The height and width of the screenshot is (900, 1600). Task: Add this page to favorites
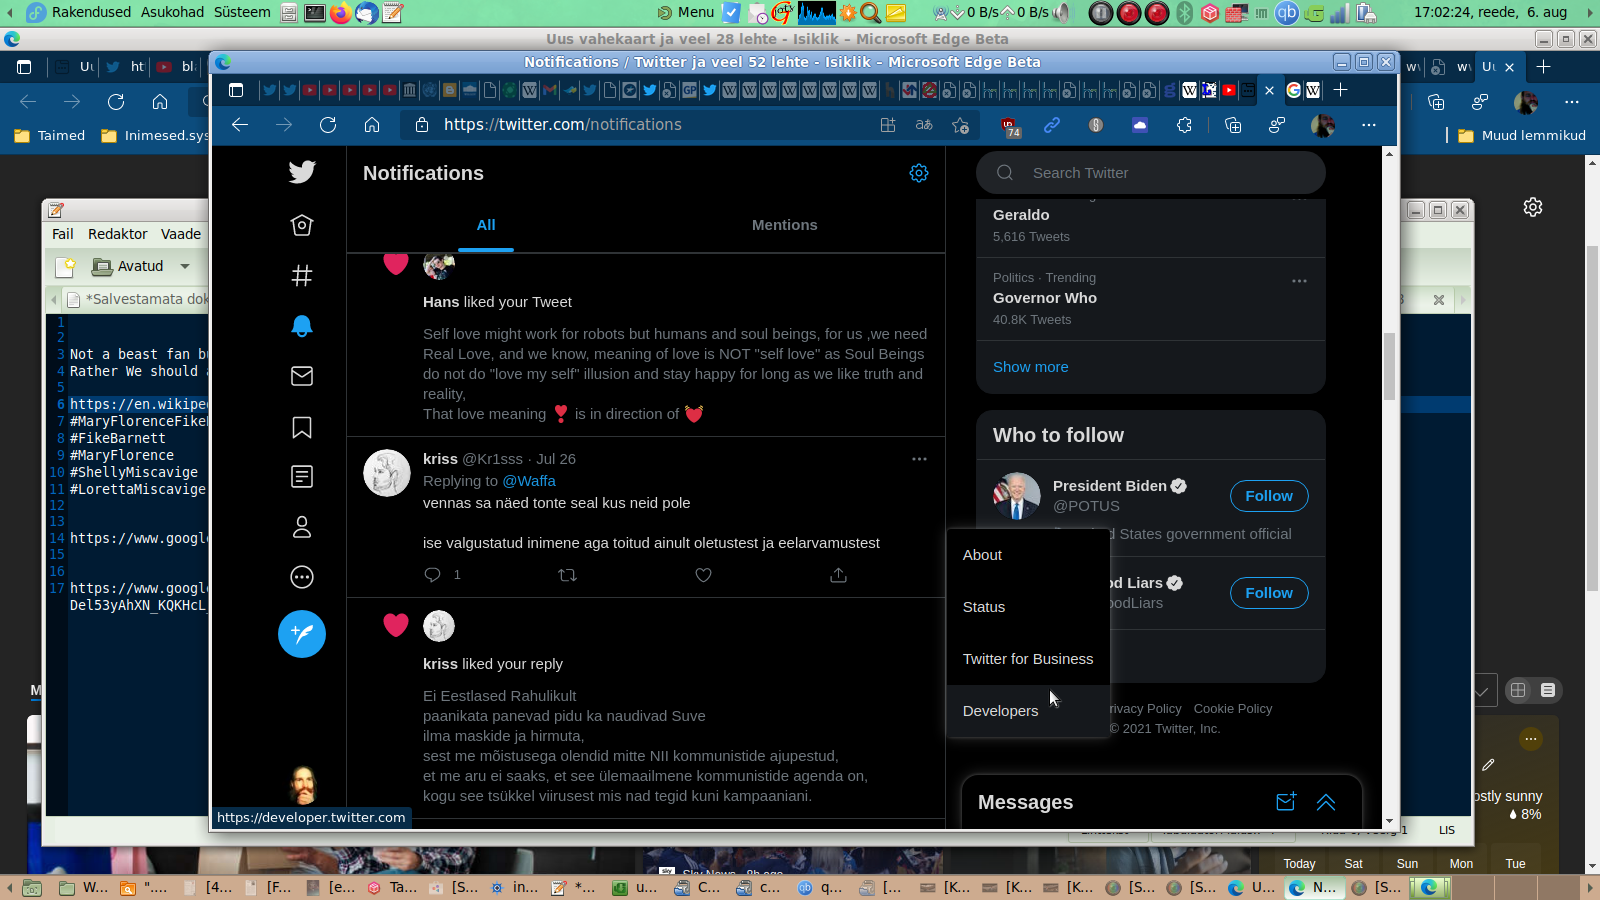point(961,125)
